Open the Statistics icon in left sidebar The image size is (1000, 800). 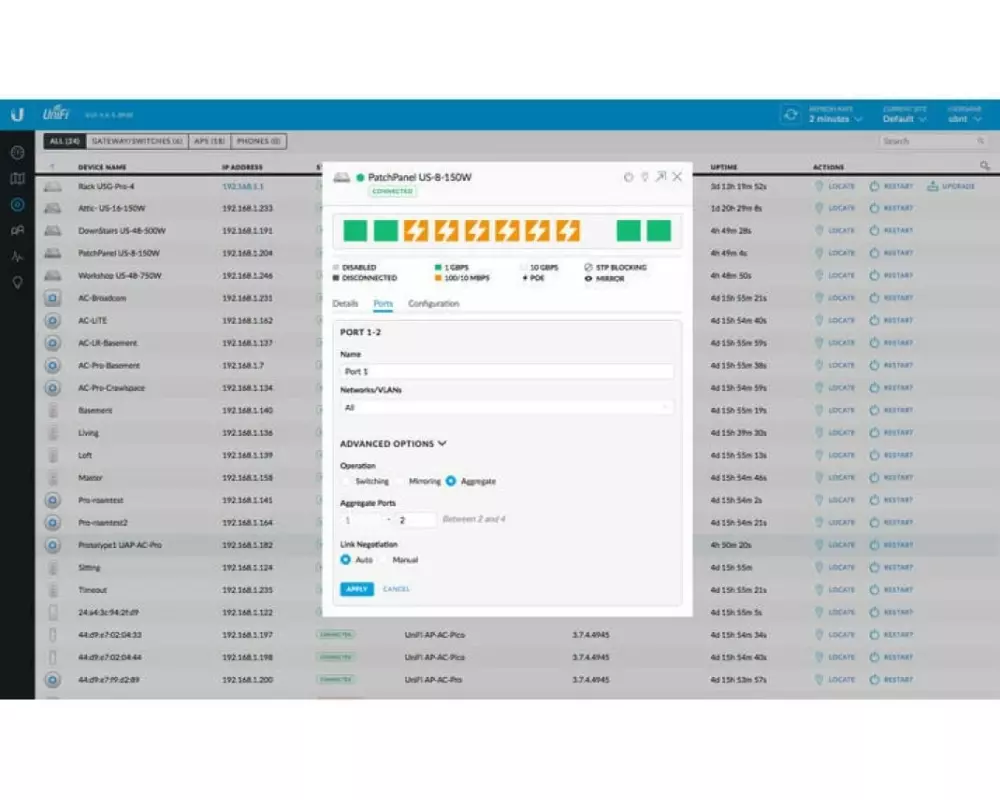tap(17, 256)
